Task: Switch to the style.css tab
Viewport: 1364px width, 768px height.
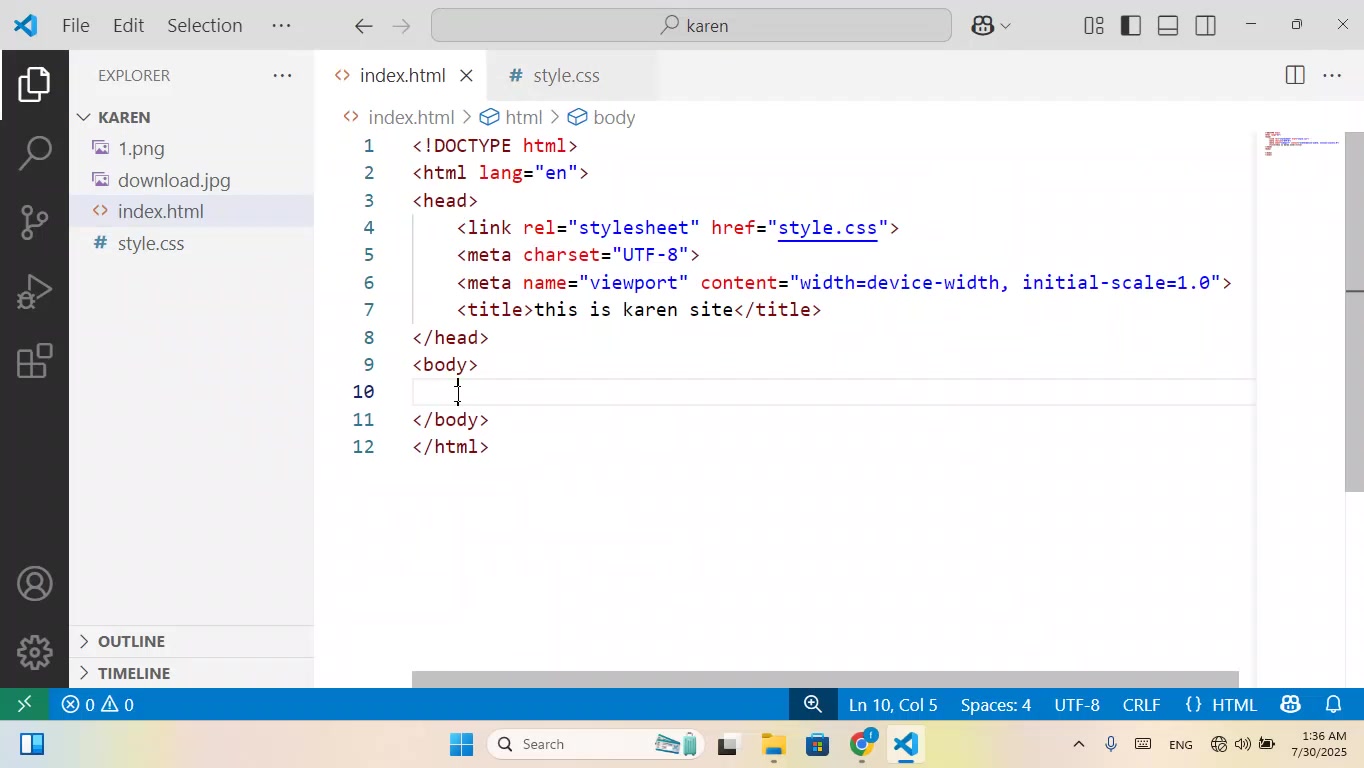Action: [x=565, y=76]
